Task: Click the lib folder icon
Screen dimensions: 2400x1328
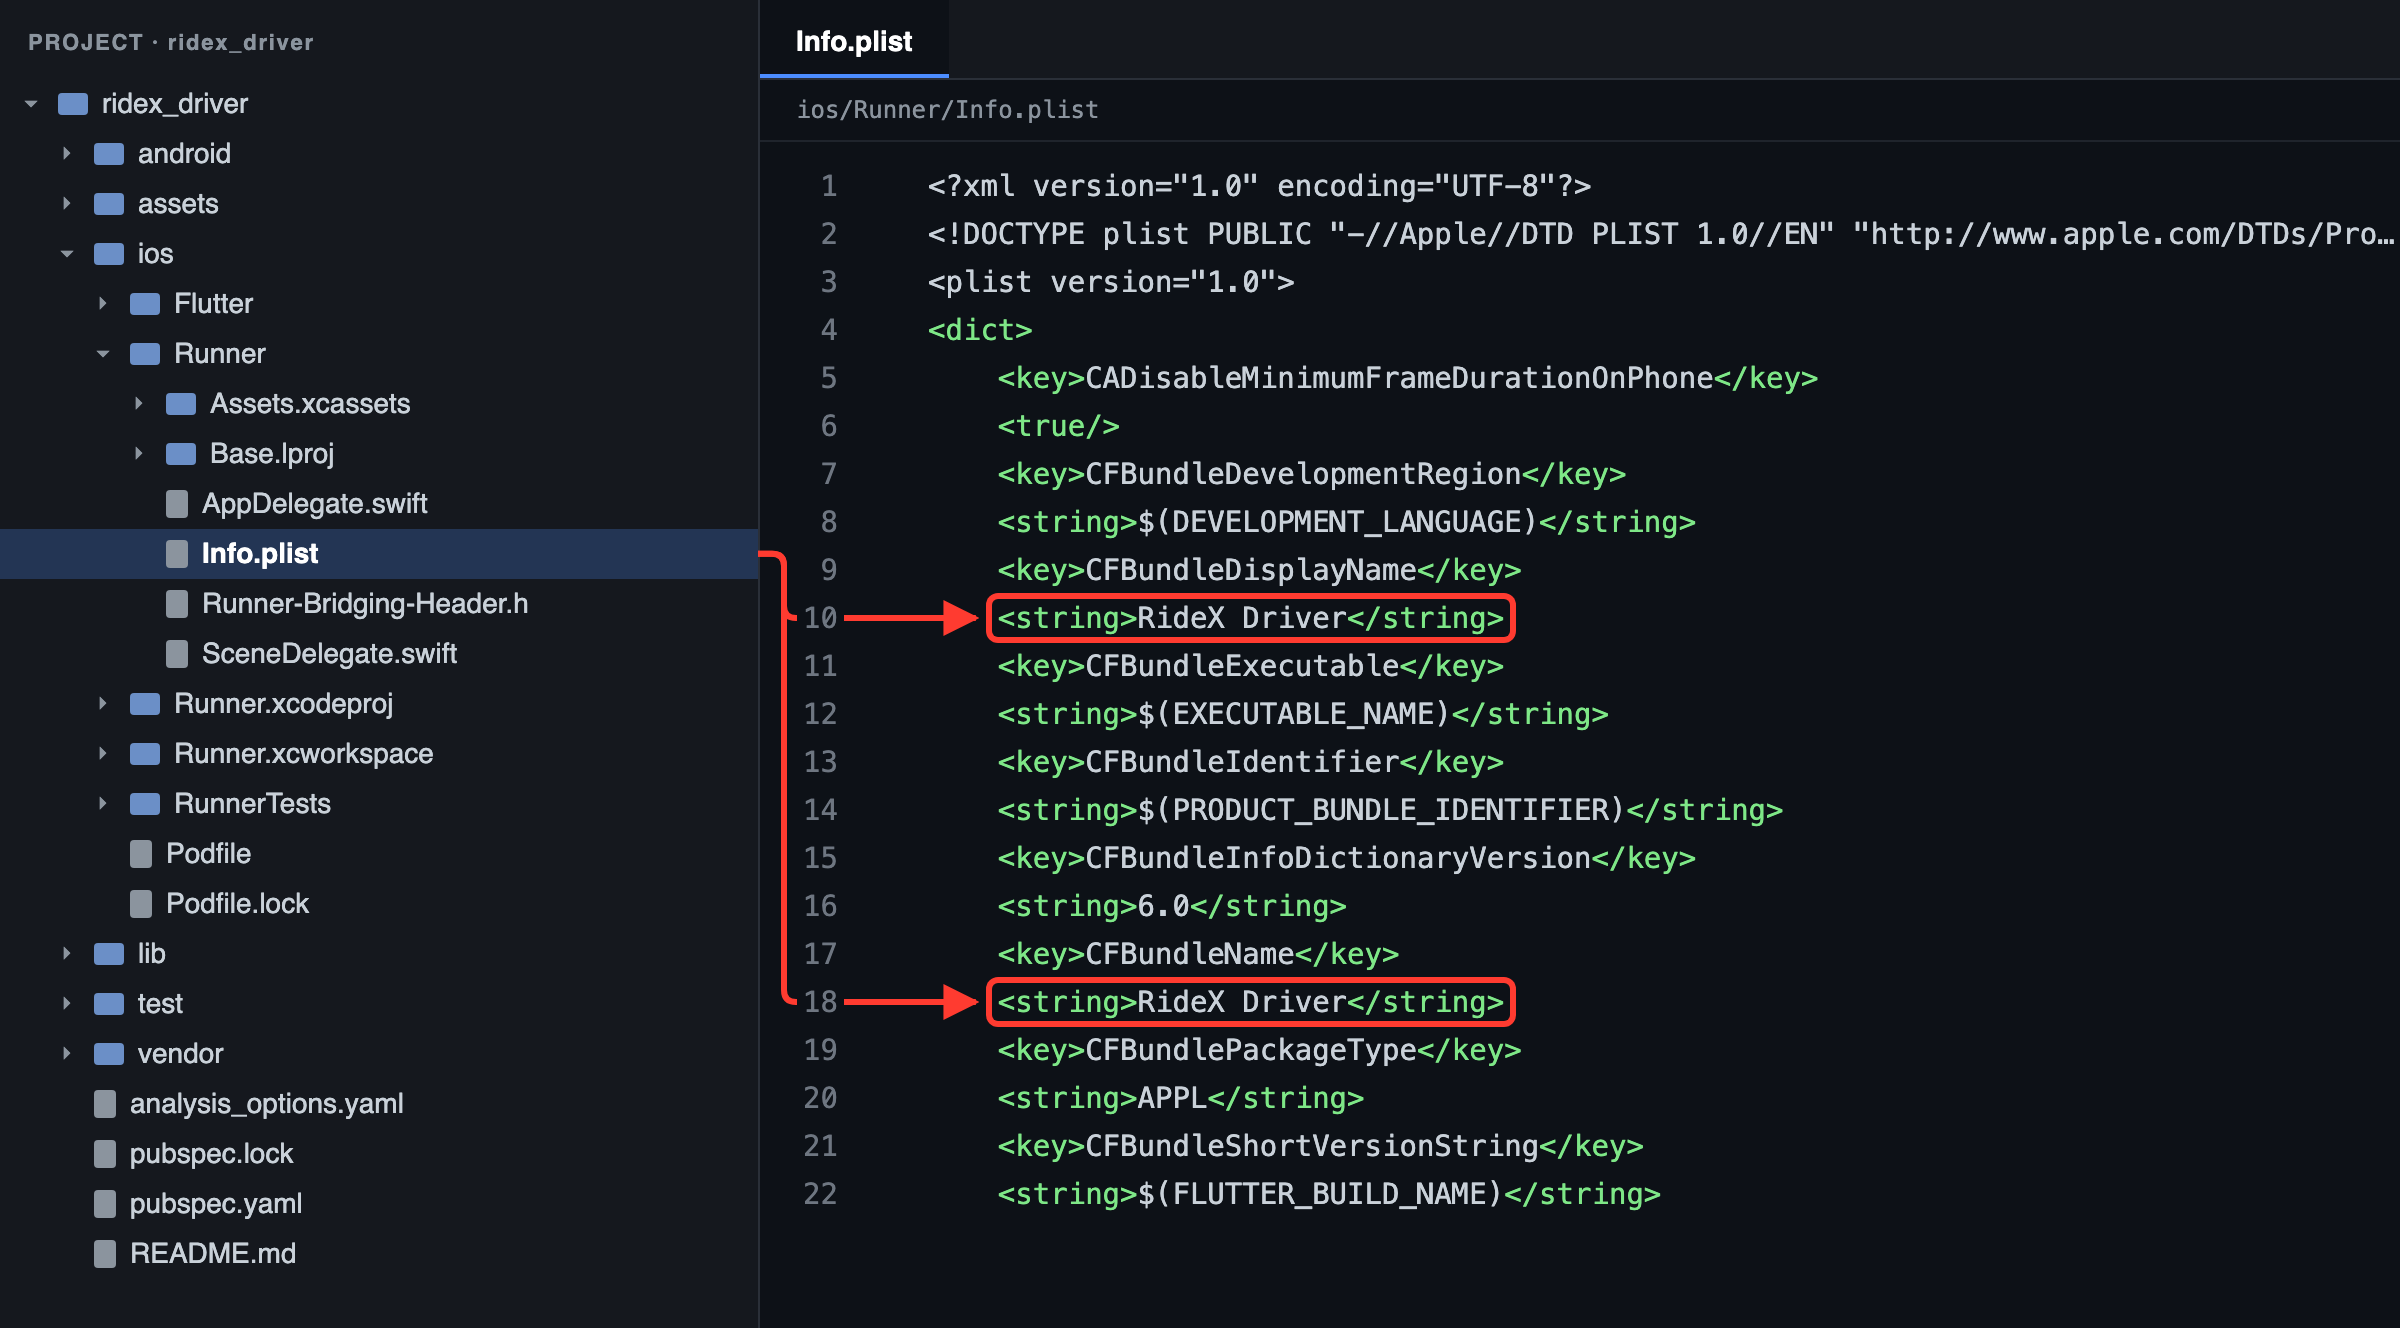Action: (x=109, y=954)
